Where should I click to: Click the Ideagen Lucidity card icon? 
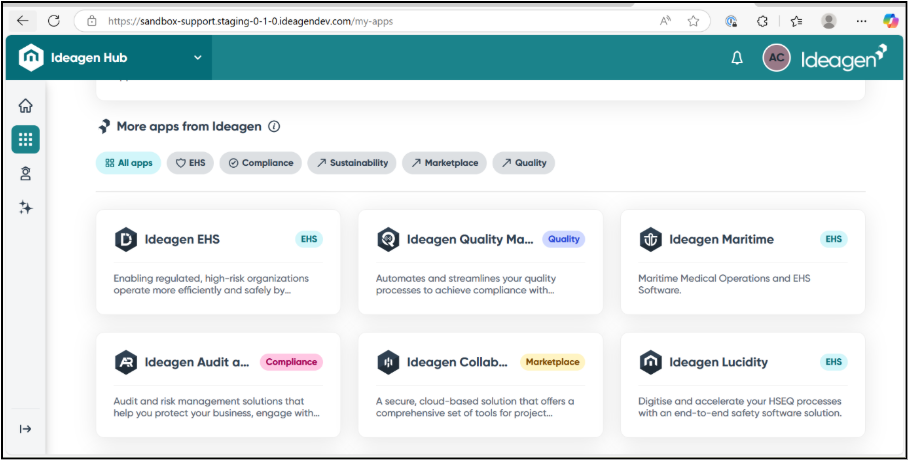[650, 362]
